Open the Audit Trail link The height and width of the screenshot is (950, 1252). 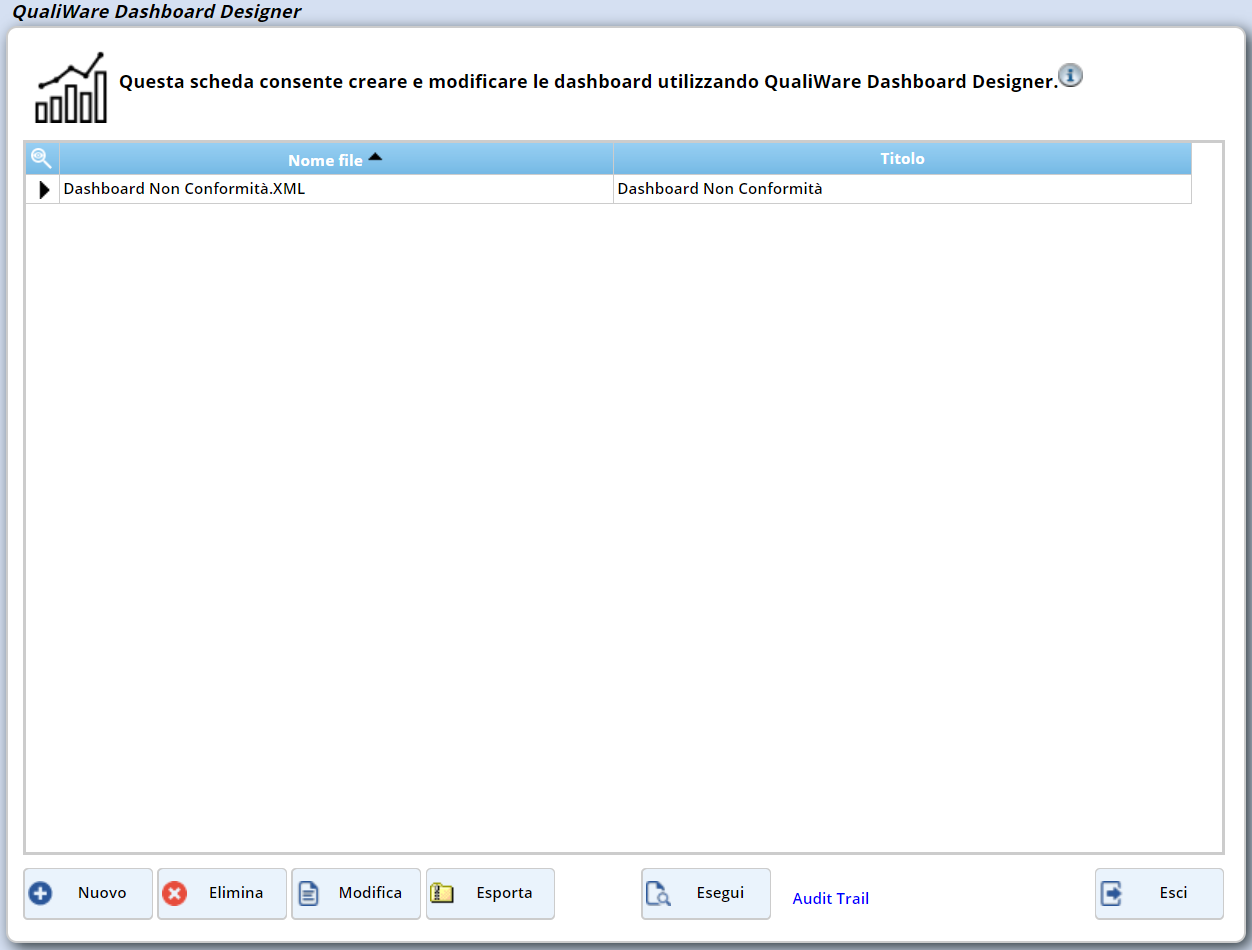[x=830, y=898]
